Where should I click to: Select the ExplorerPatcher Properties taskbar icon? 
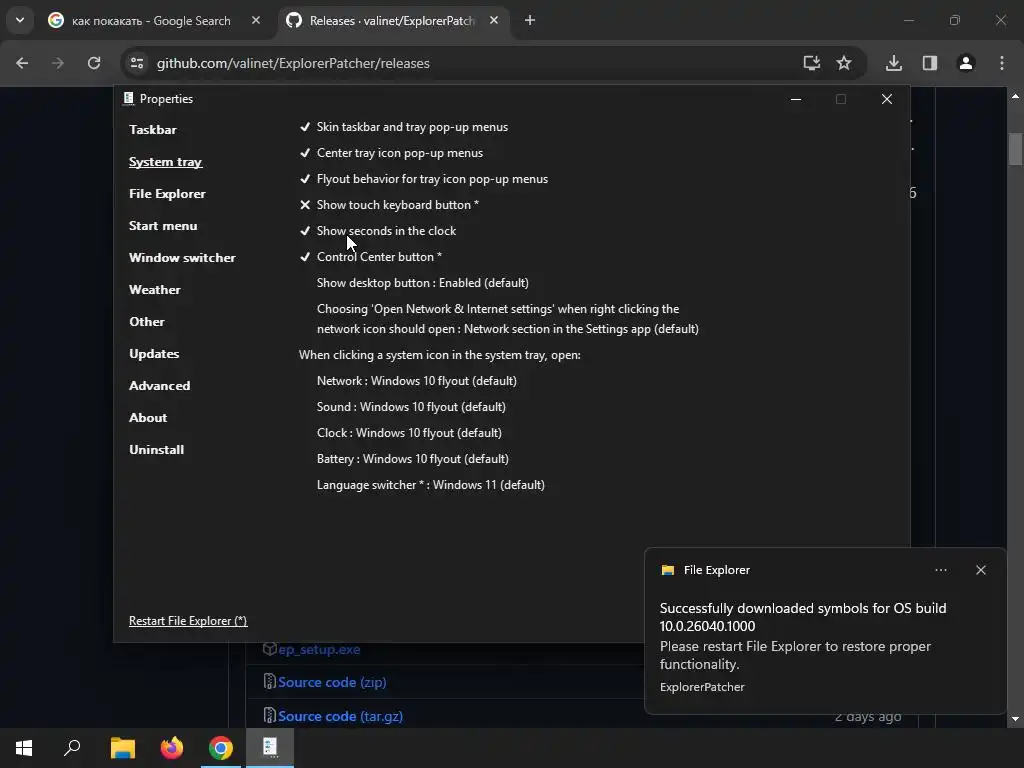pyautogui.click(x=270, y=748)
